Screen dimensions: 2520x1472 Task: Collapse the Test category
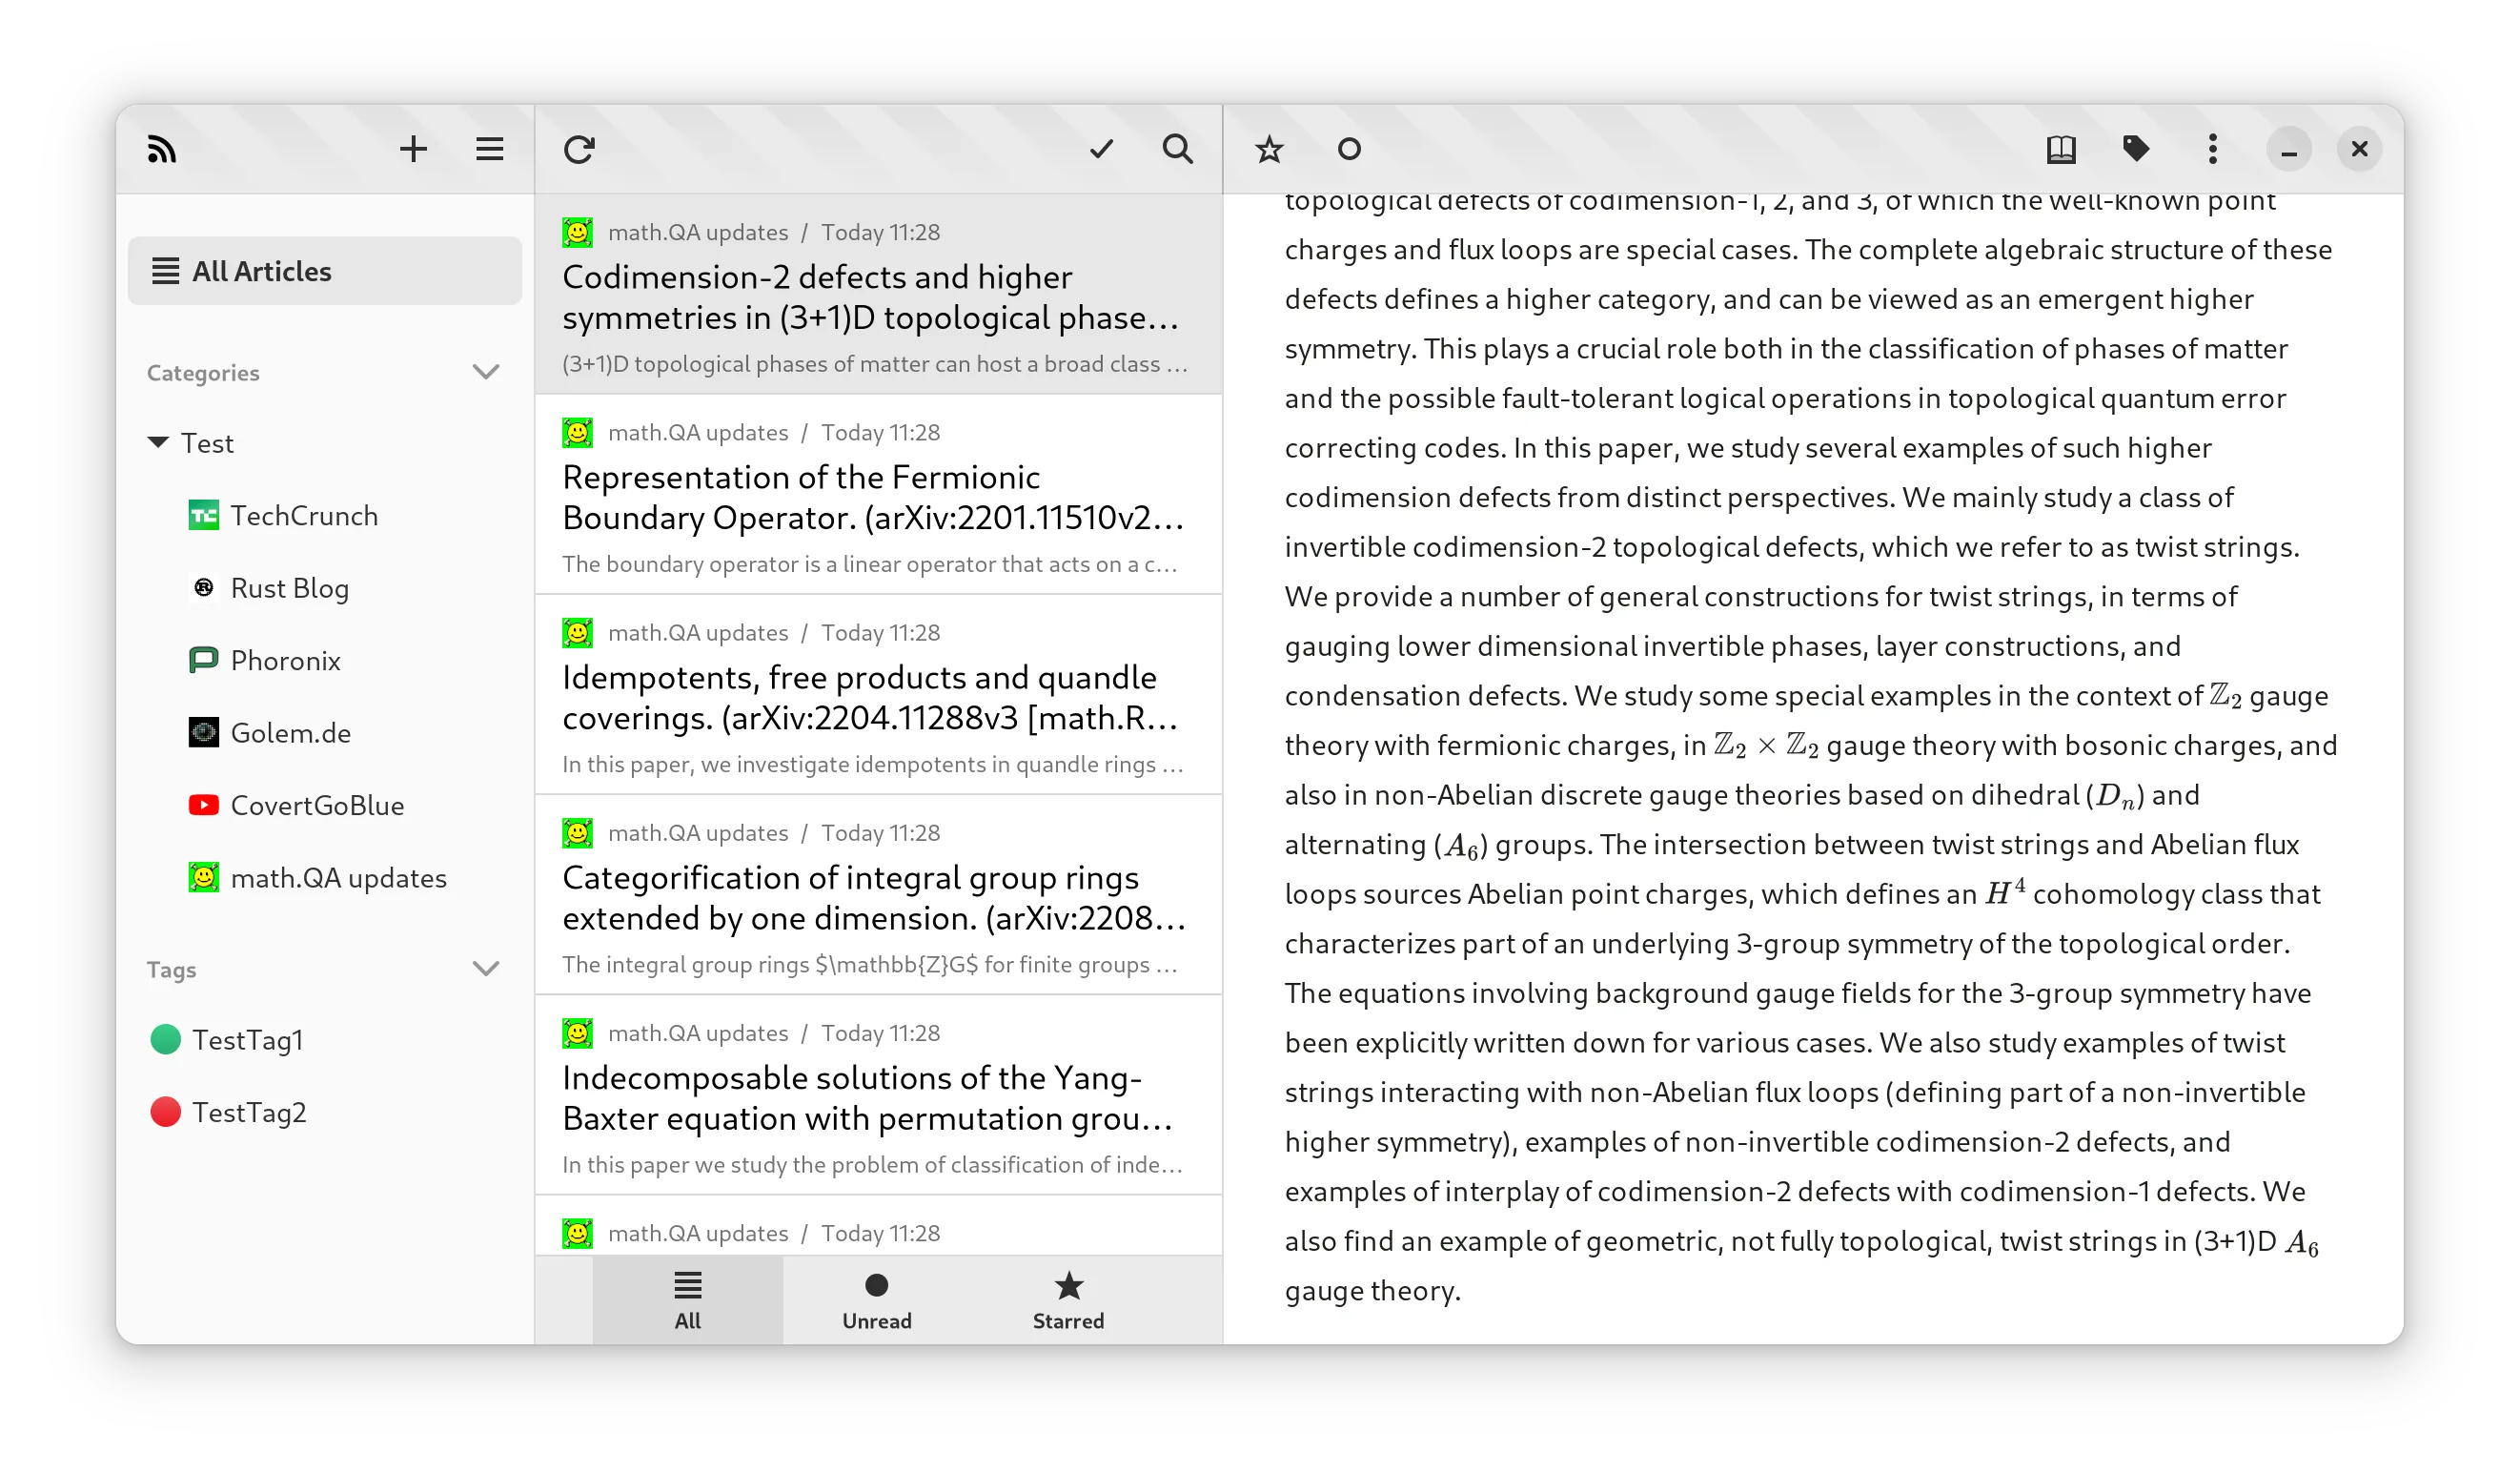coord(158,441)
